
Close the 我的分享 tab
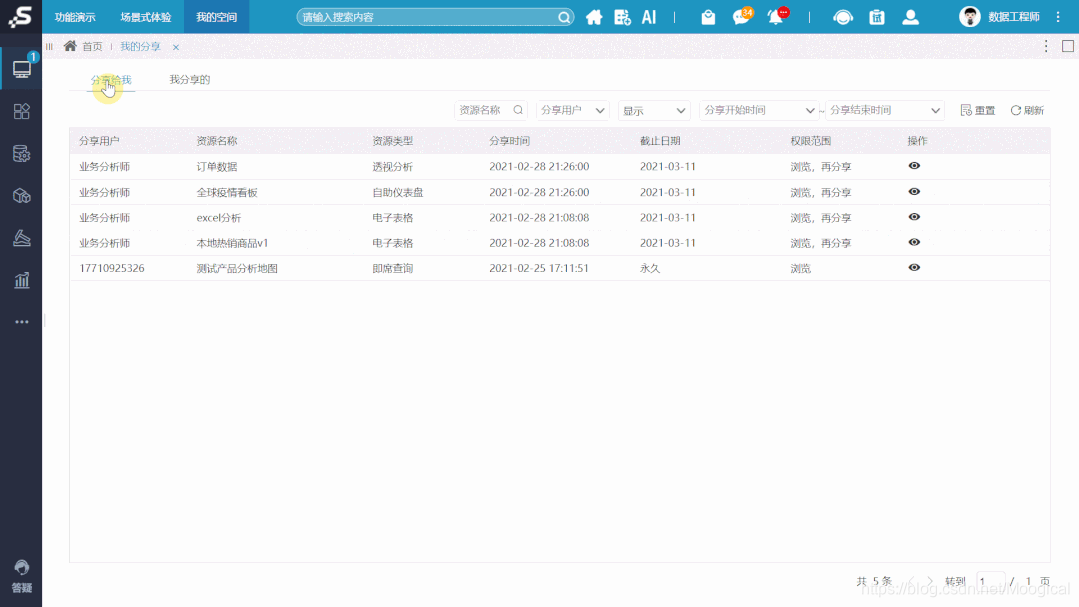[x=176, y=47]
